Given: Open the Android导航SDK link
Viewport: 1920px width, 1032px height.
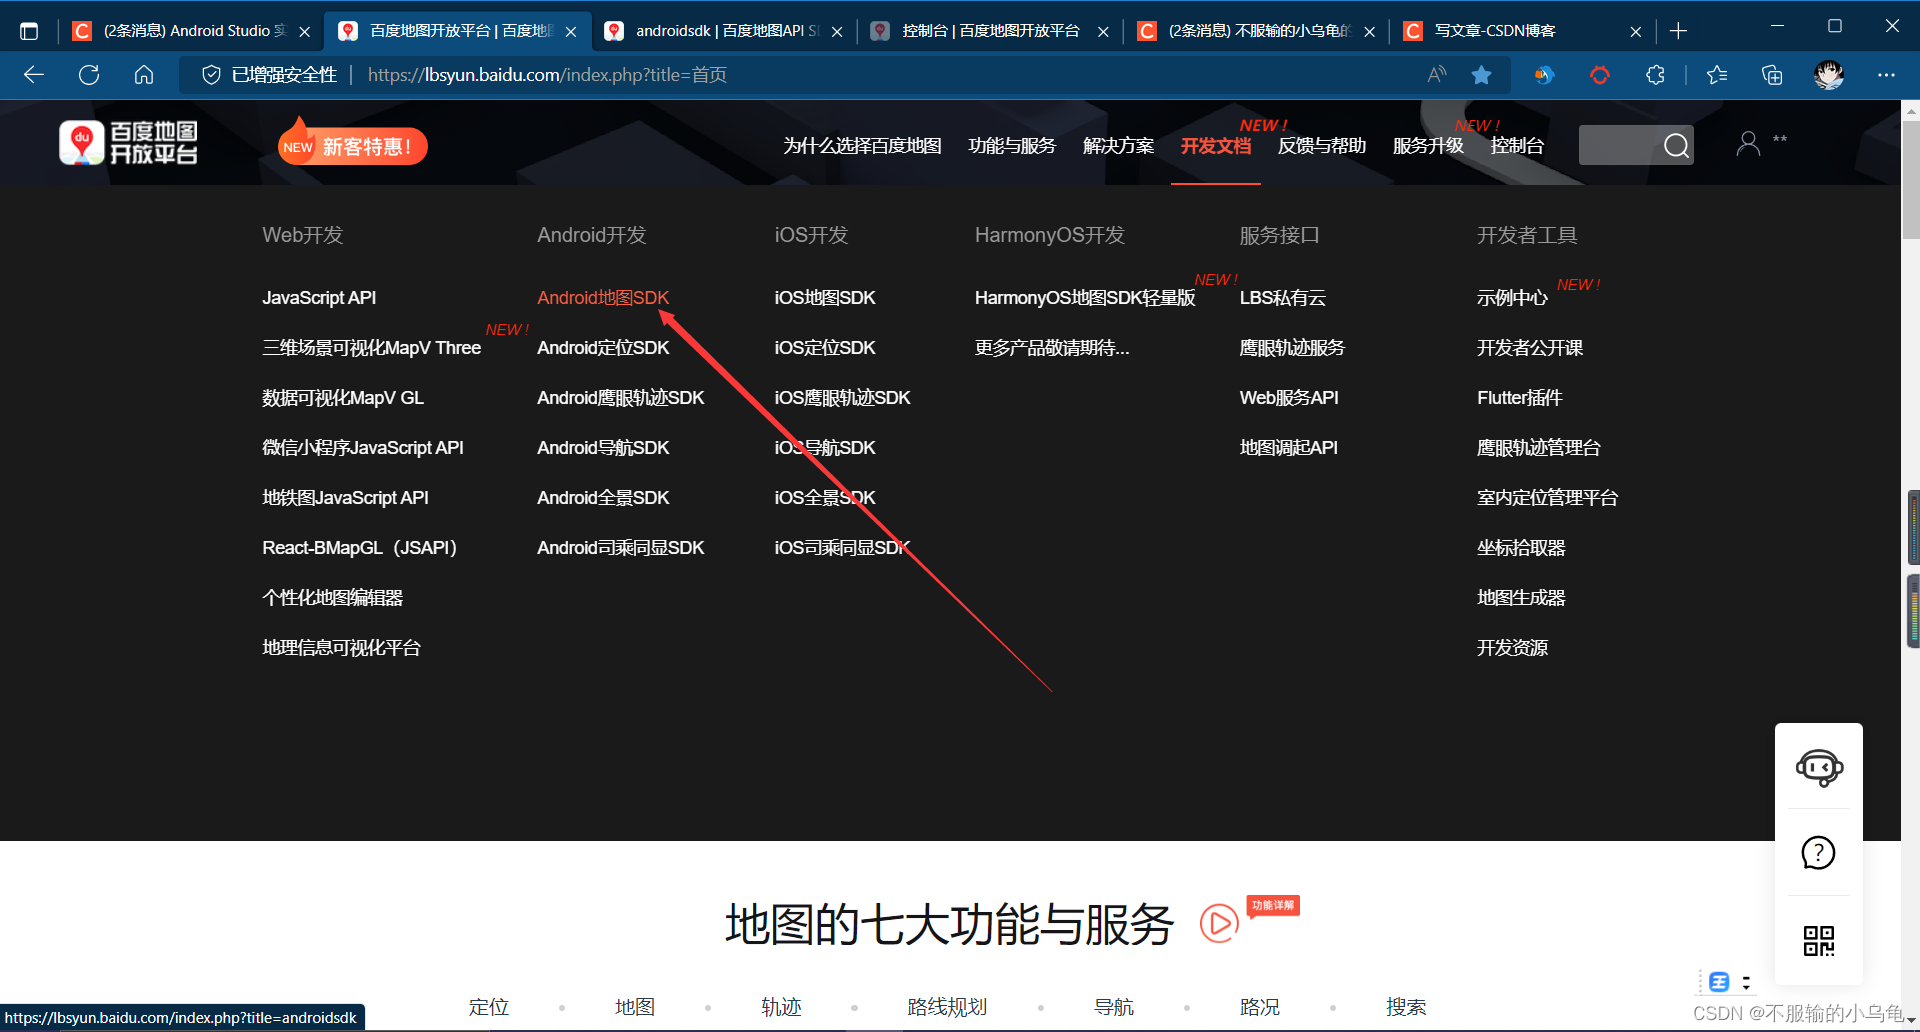Looking at the screenshot, I should point(603,448).
